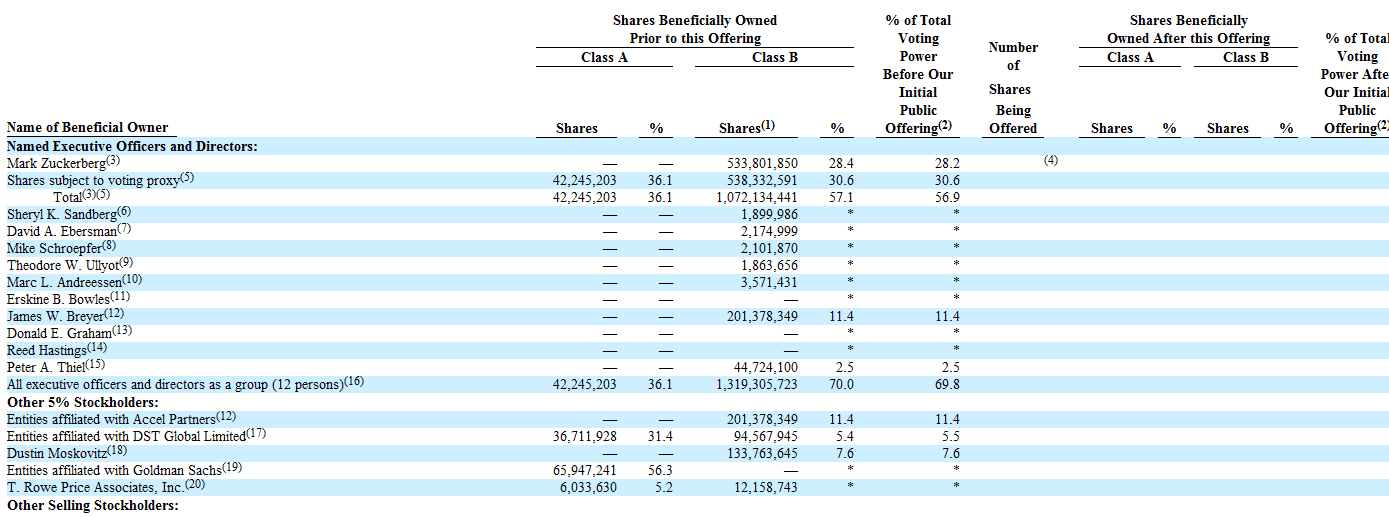The height and width of the screenshot is (517, 1389).
Task: Open footnote (17) after DST Global Limited
Action: pos(257,434)
